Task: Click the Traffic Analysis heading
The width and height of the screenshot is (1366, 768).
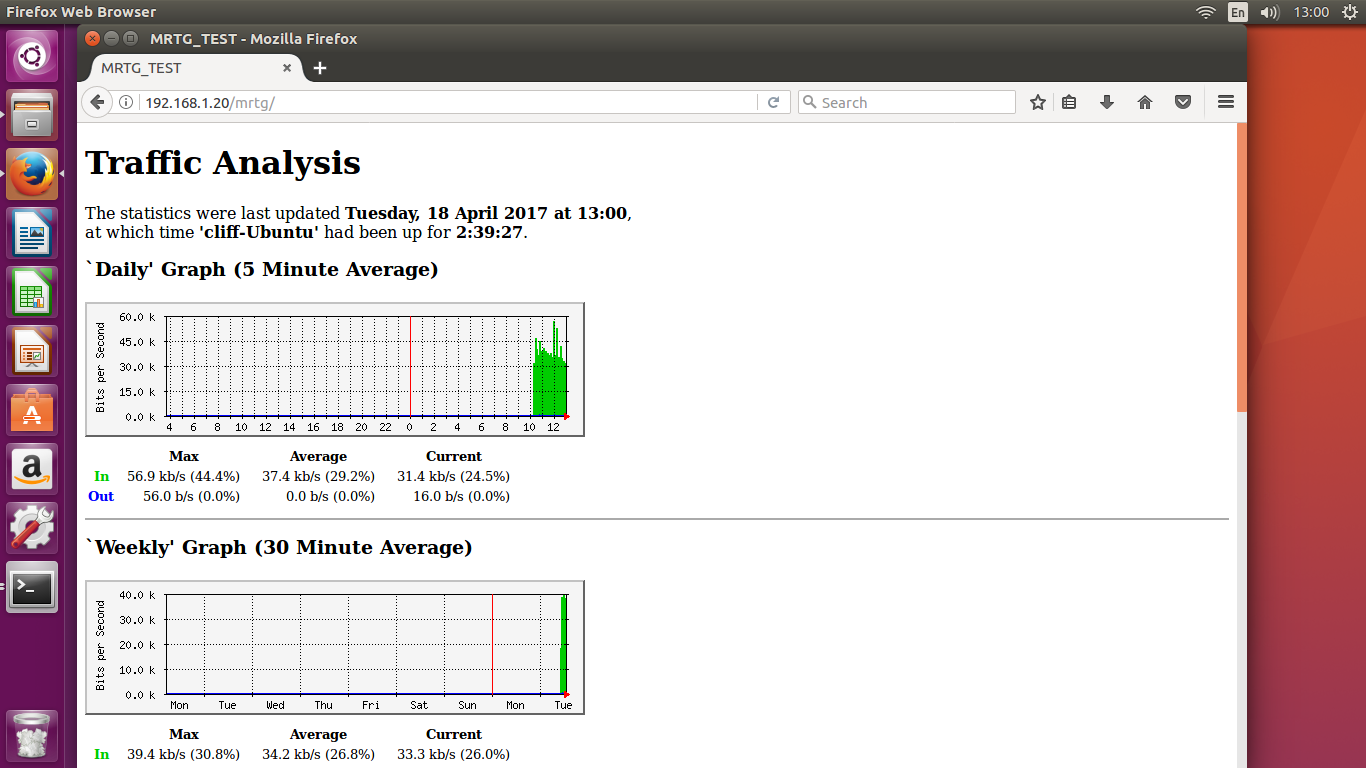Action: point(223,163)
